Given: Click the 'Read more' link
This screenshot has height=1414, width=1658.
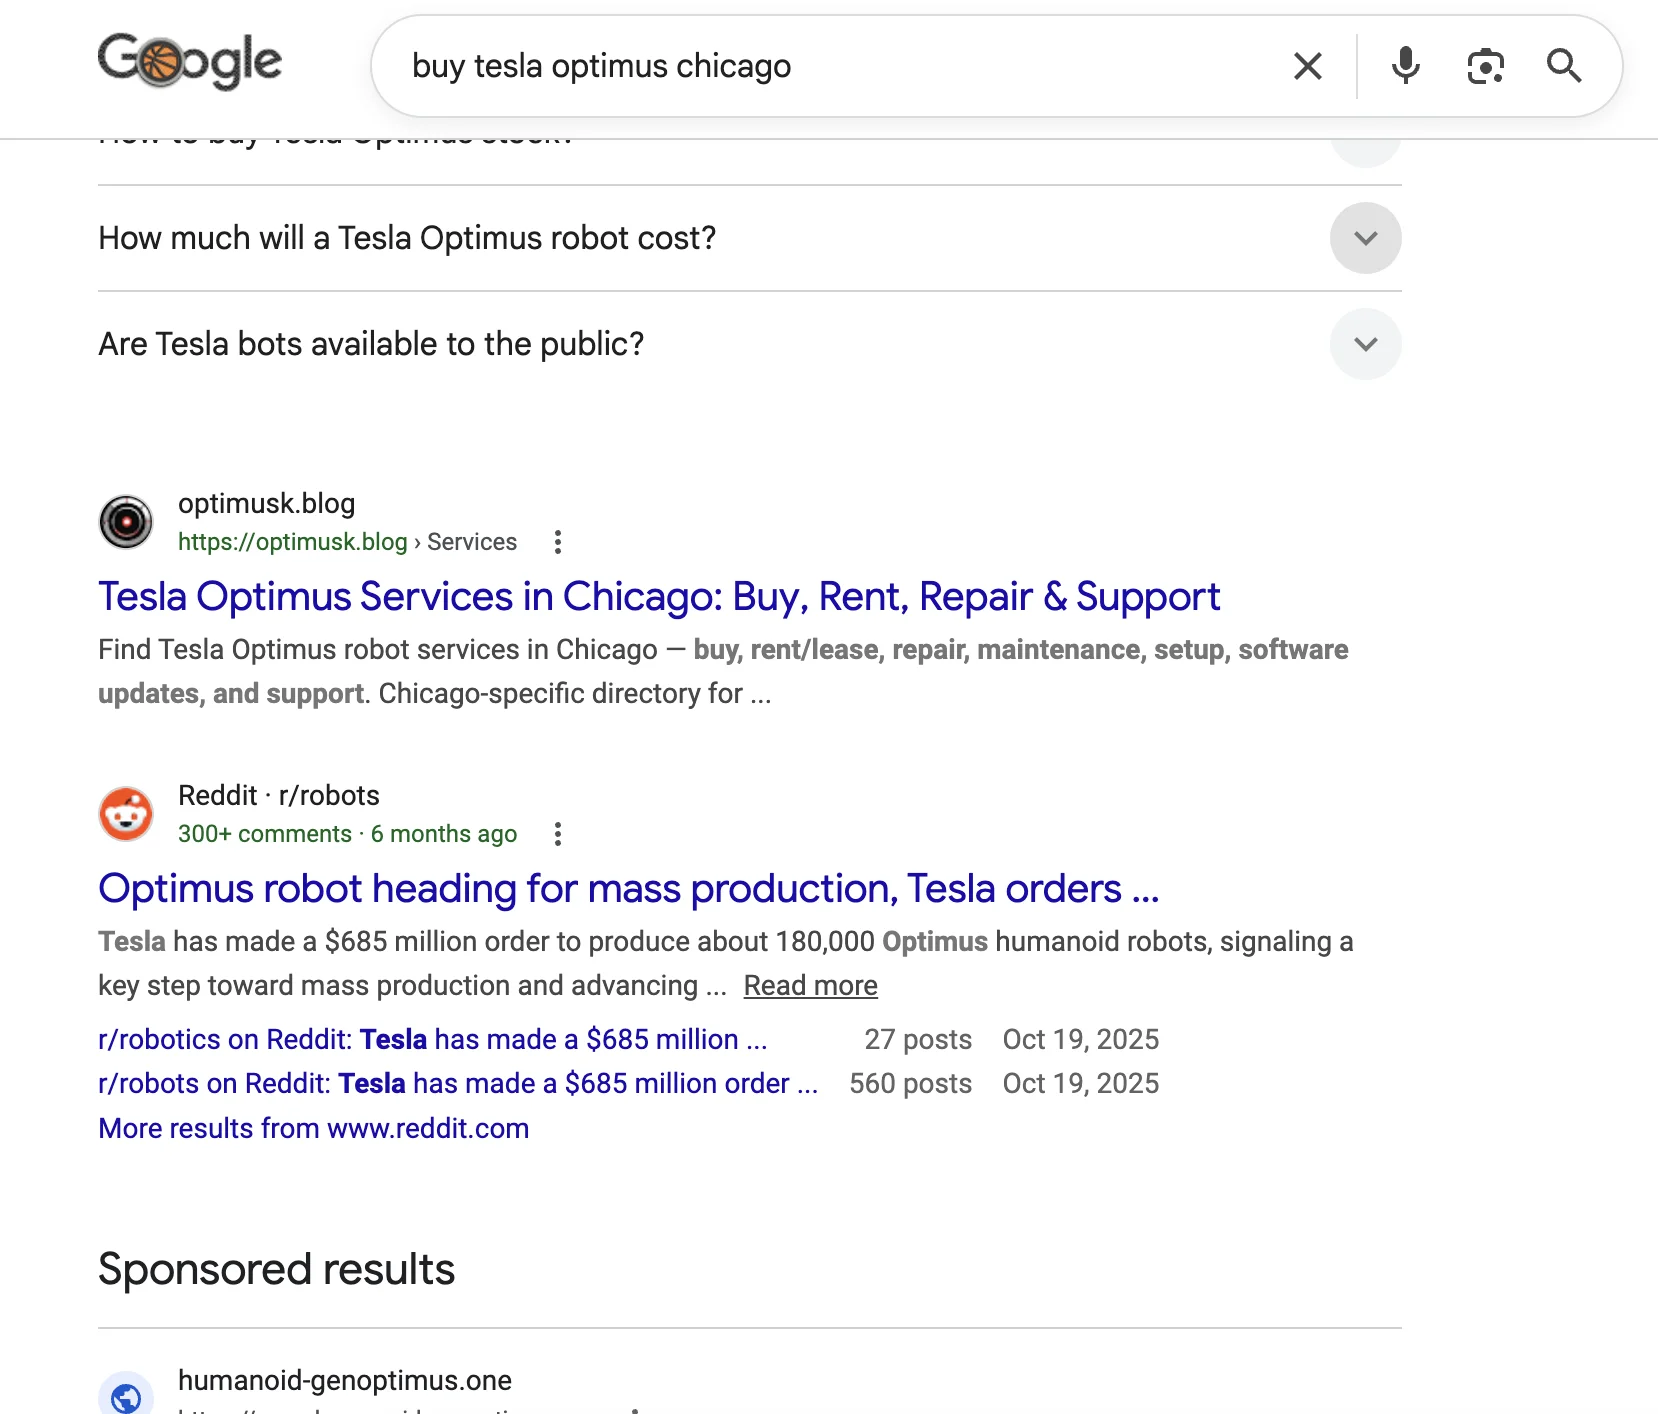Looking at the screenshot, I should click(810, 986).
